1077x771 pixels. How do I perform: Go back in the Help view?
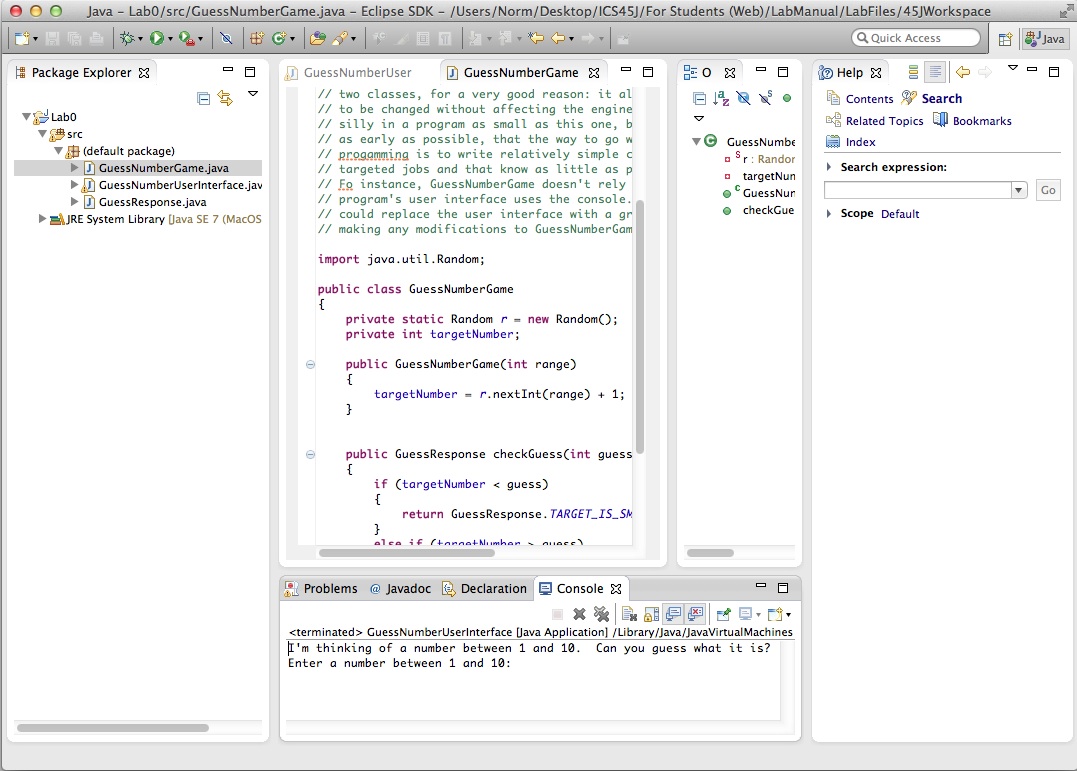click(963, 72)
